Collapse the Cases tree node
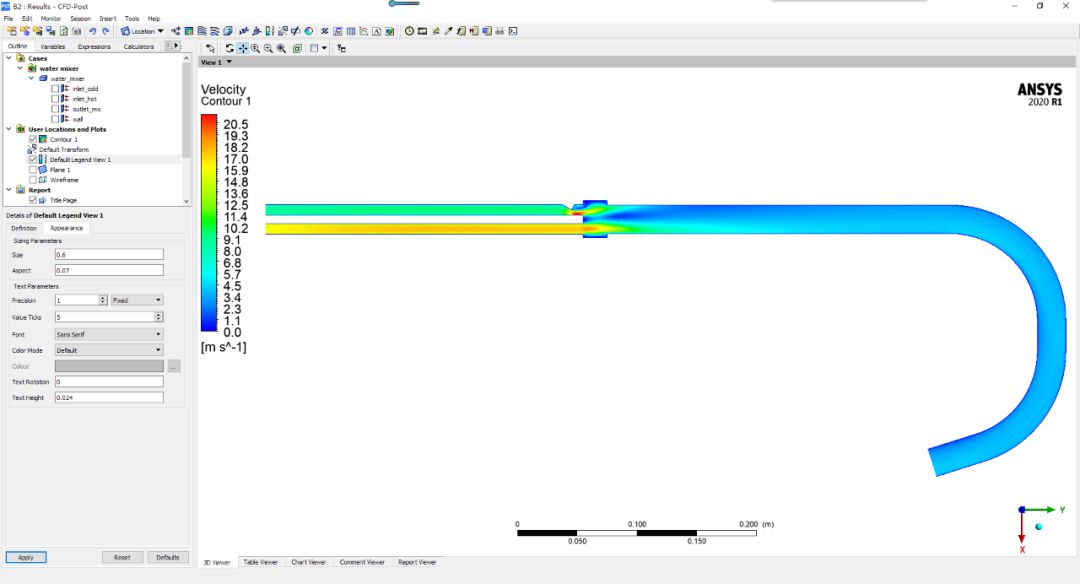 [x=9, y=59]
